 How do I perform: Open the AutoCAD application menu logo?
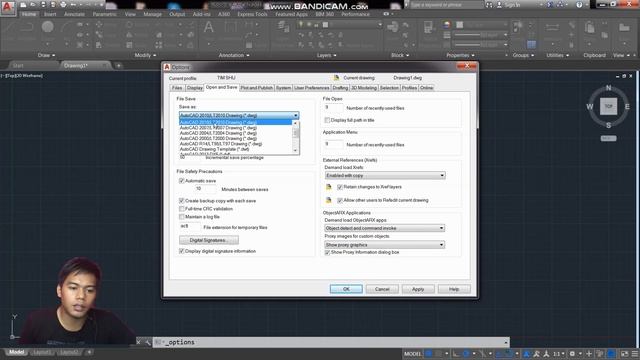7,8
